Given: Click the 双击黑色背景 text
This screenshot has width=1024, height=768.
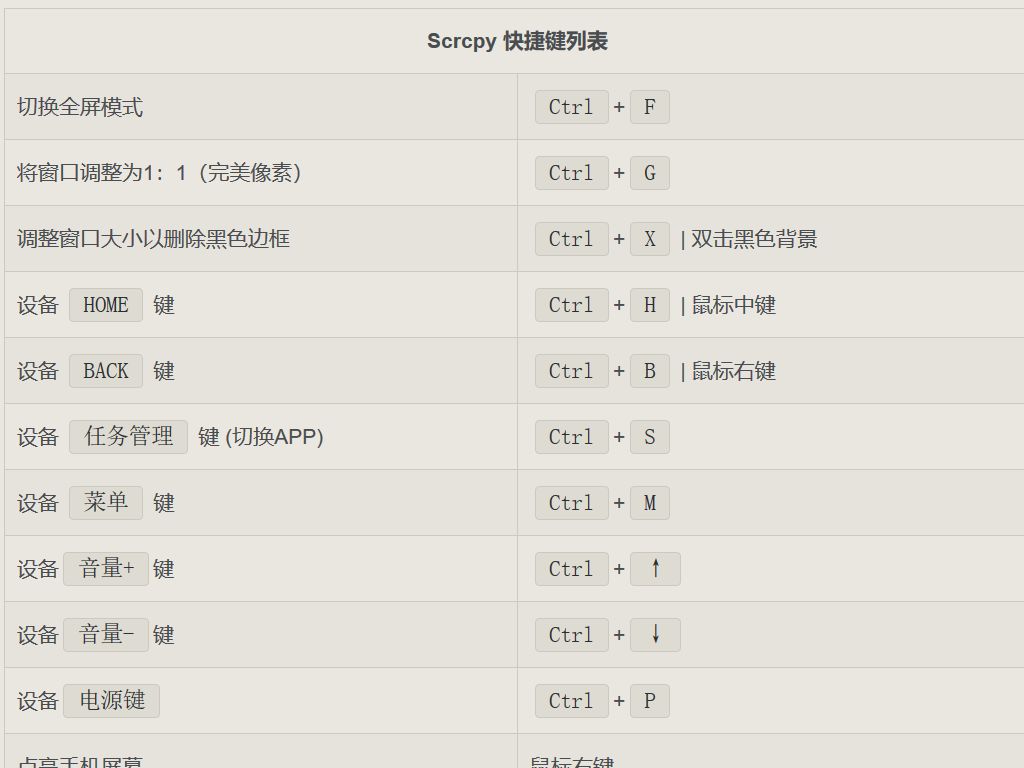Looking at the screenshot, I should (754, 239).
